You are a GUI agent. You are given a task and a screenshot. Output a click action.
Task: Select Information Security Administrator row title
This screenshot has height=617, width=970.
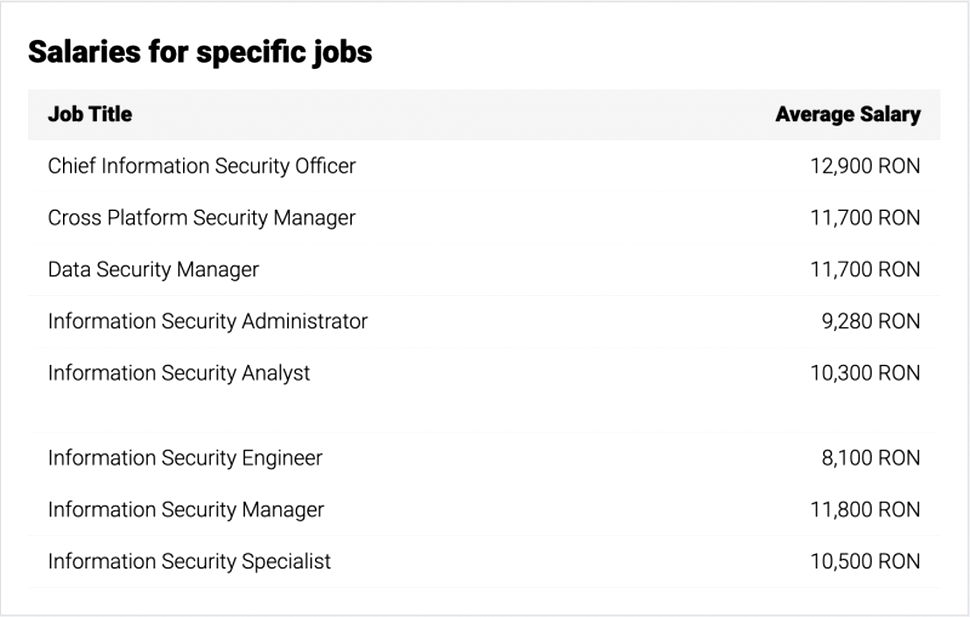pyautogui.click(x=208, y=322)
